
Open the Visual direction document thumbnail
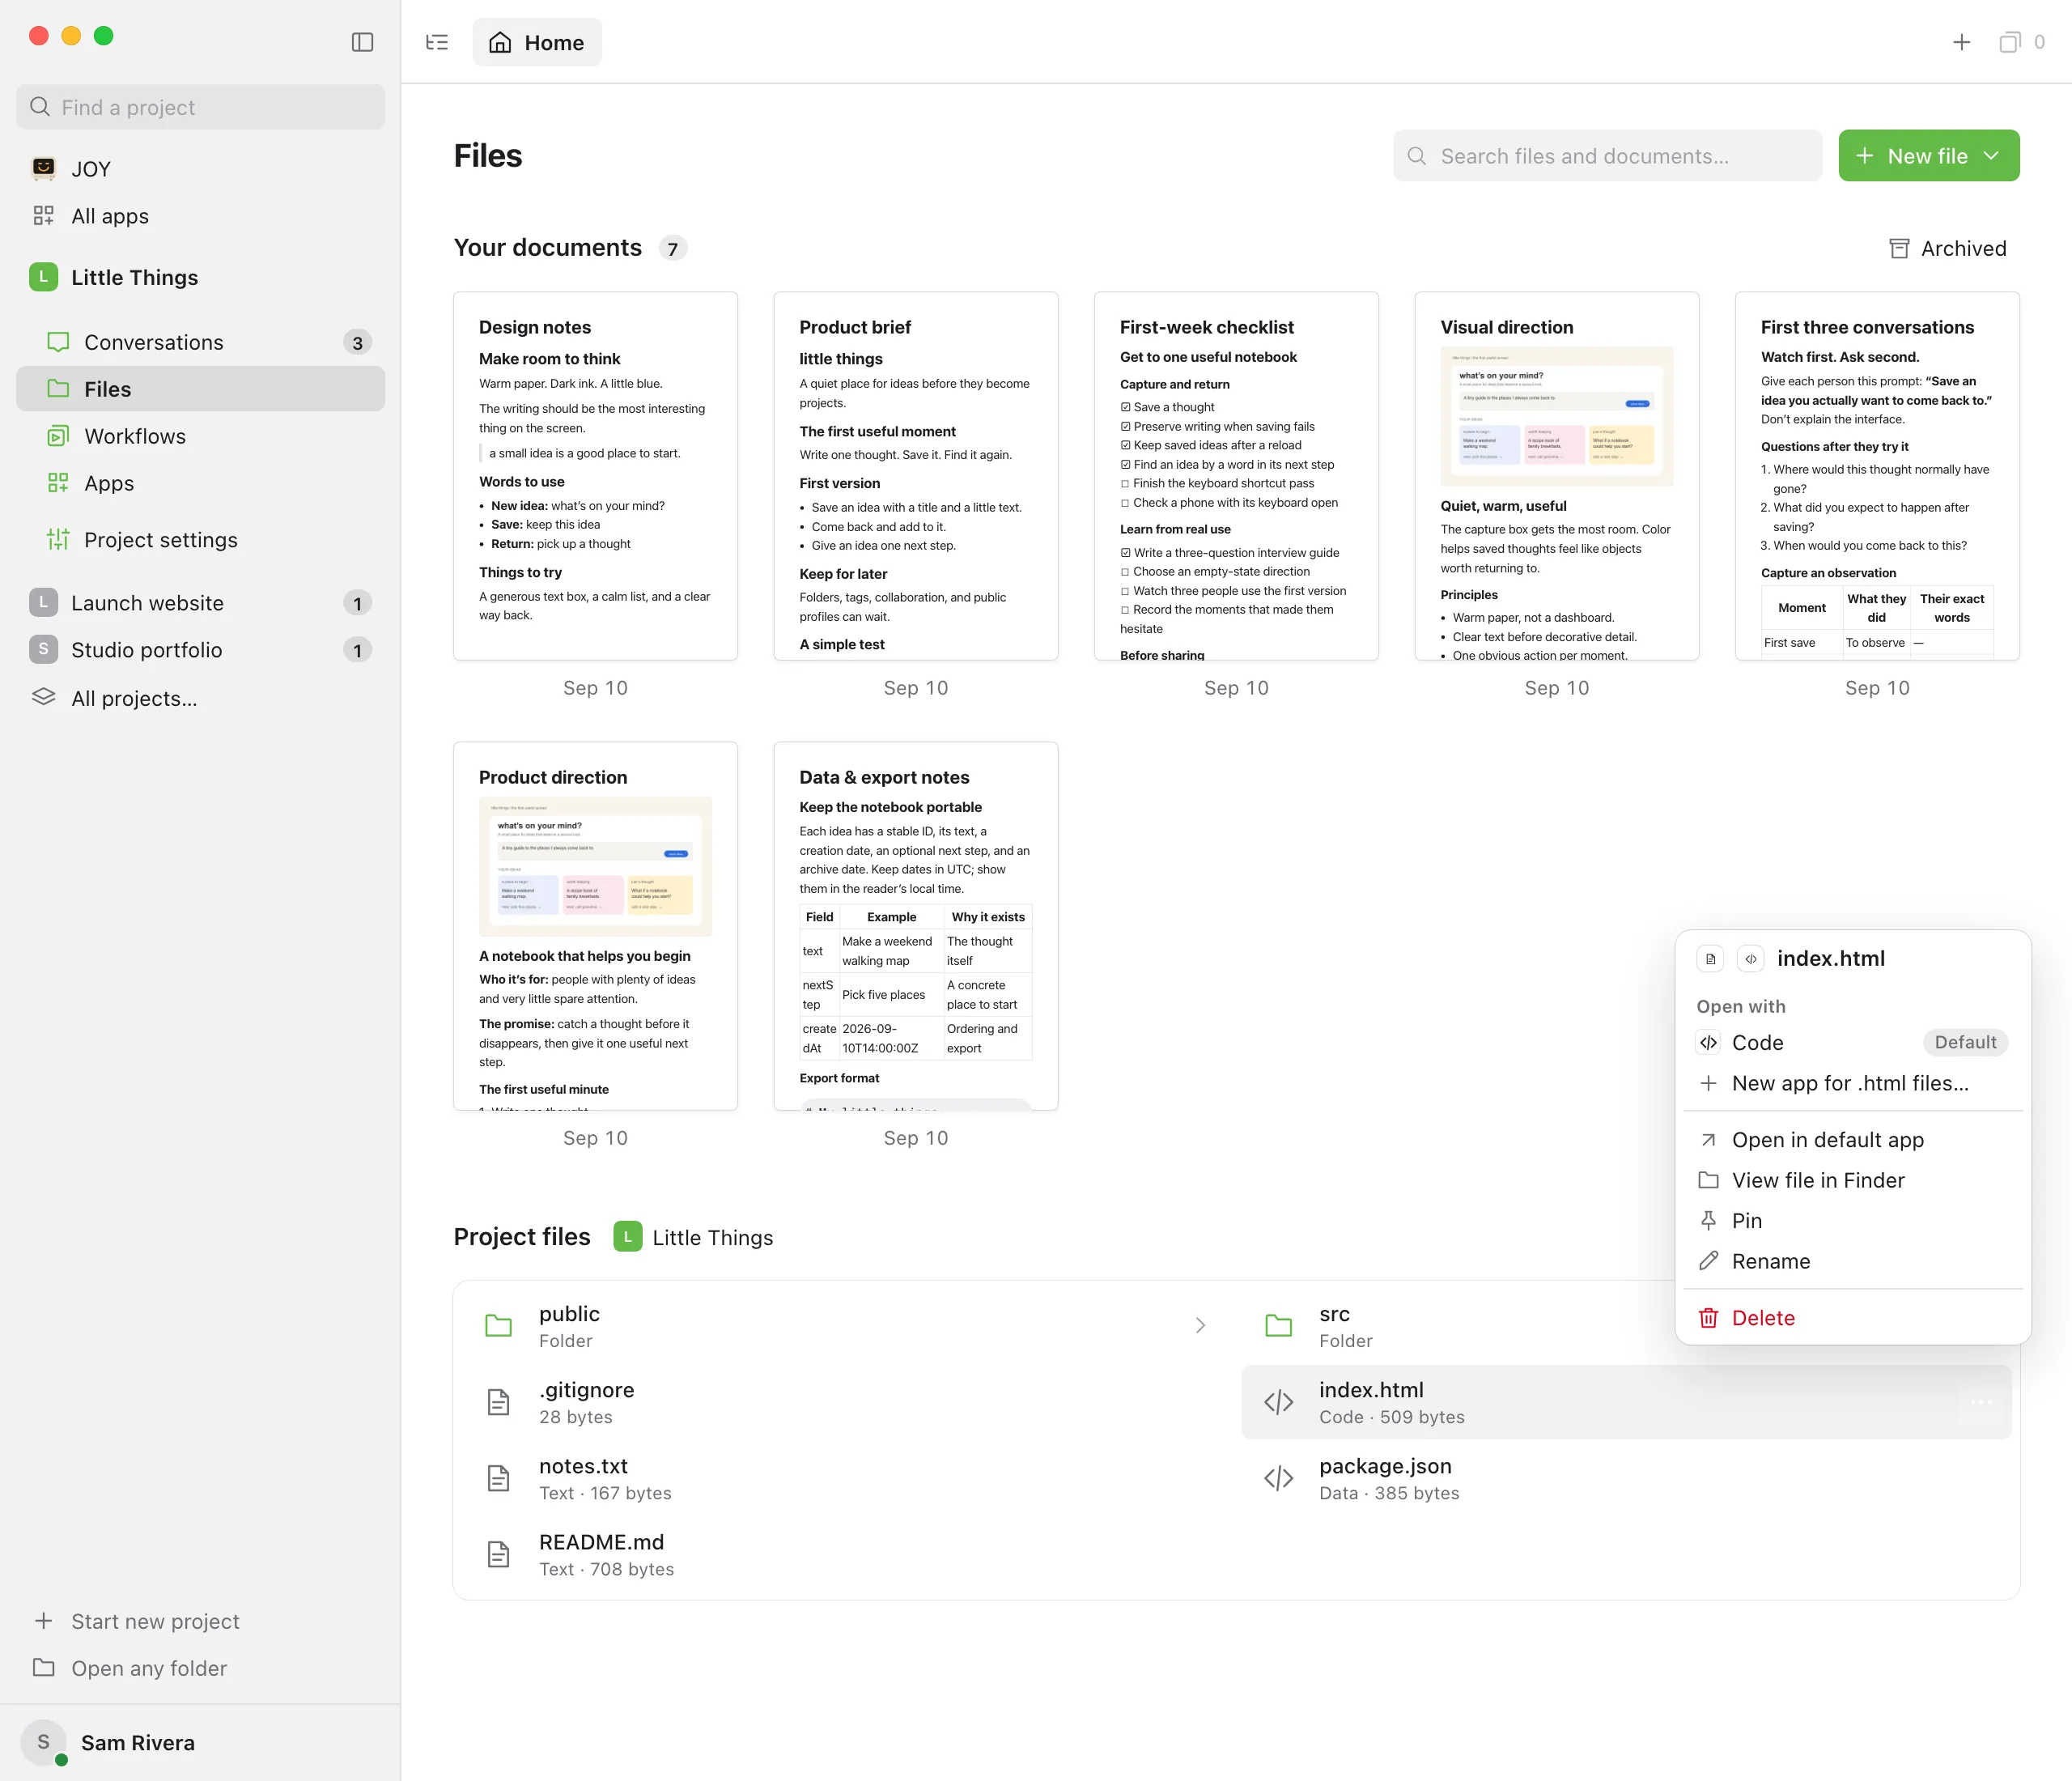[1556, 476]
